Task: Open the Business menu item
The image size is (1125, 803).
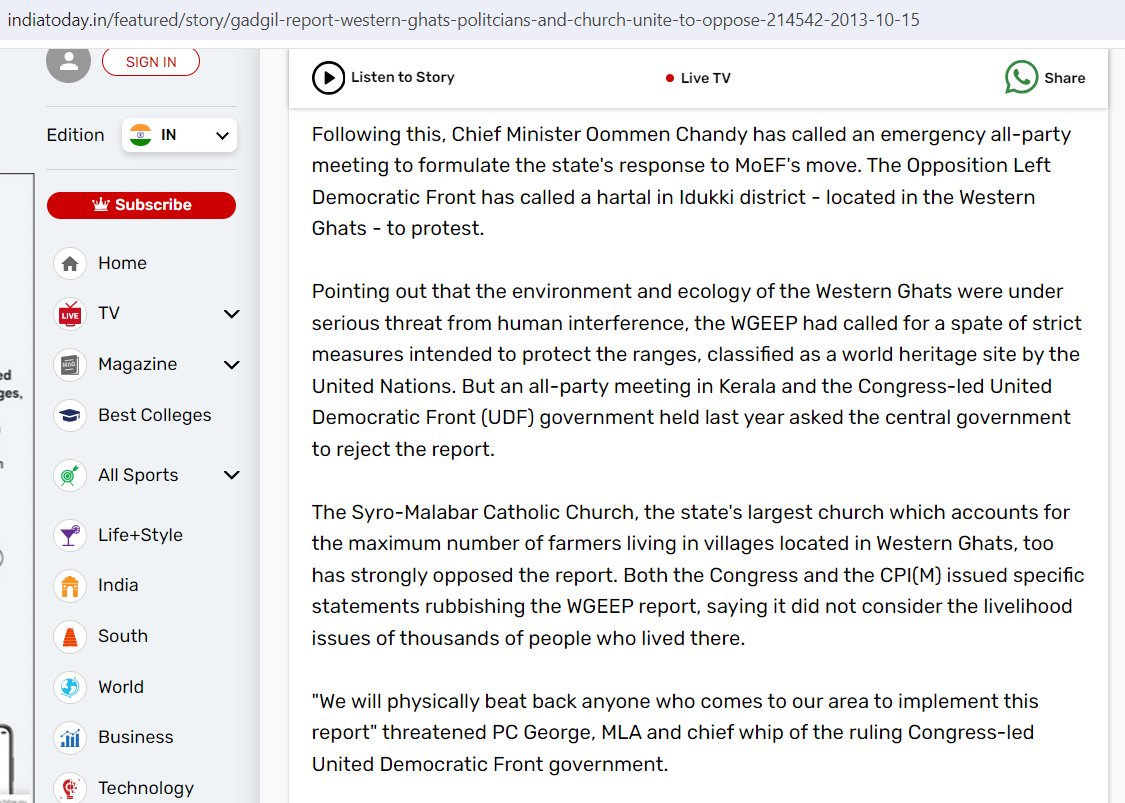Action: [136, 738]
